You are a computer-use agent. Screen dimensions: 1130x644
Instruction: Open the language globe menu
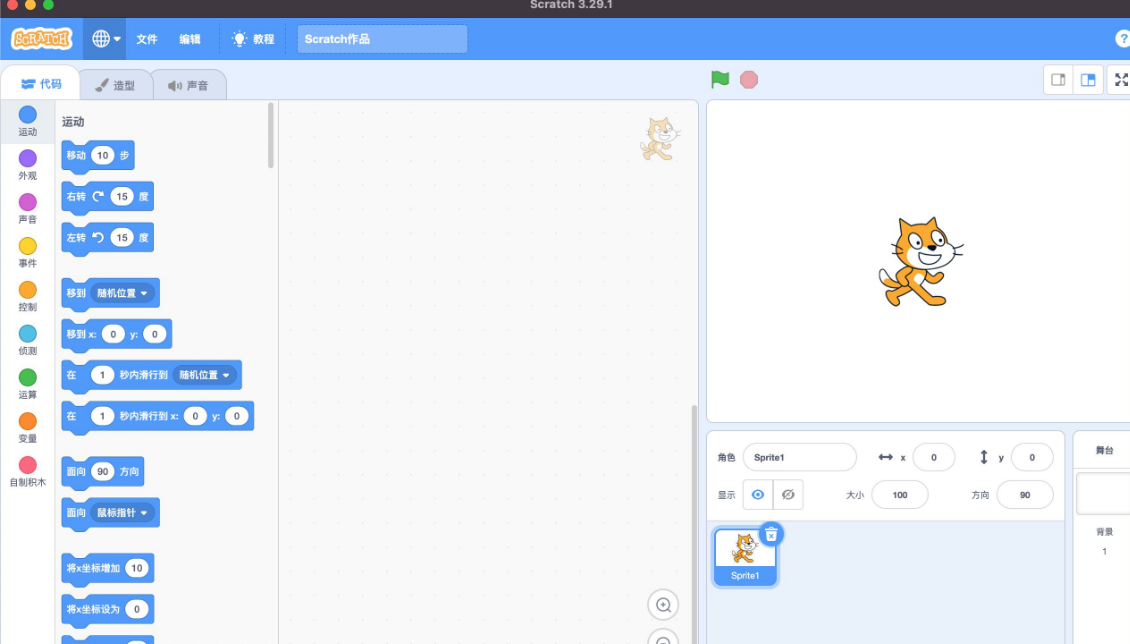pyautogui.click(x=105, y=38)
